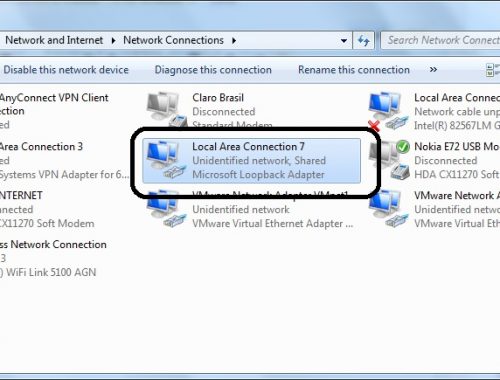Click 'Disconnected' status under Claro Brasil
Viewport: 500px width, 380px height.
(x=224, y=112)
